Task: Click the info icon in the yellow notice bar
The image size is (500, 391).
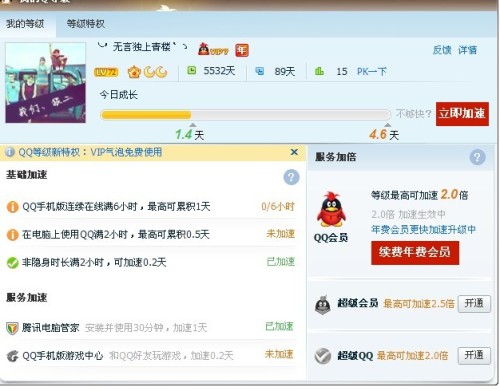Action: [x=10, y=152]
